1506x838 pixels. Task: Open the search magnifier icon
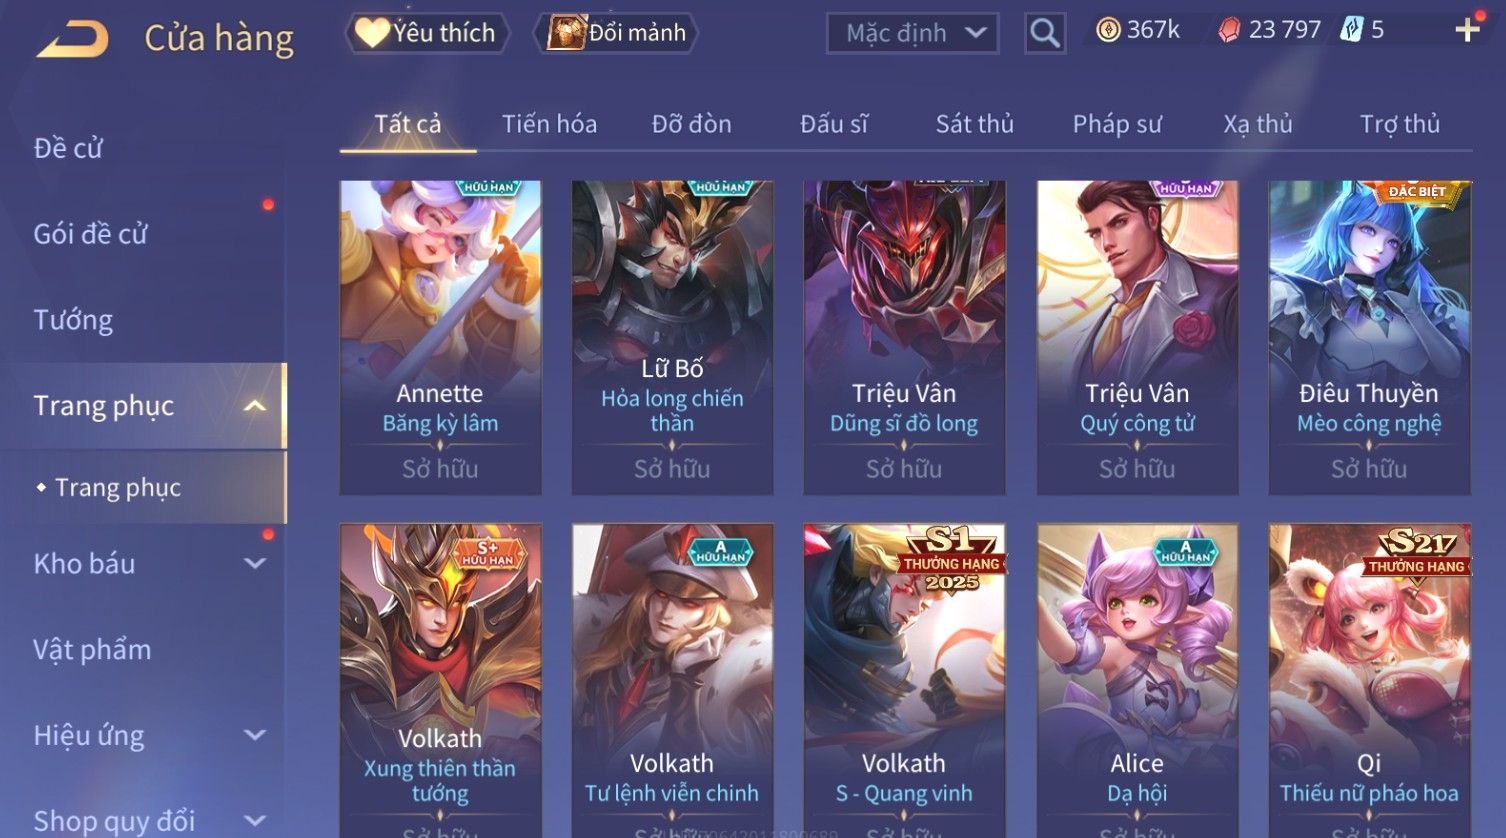(x=1045, y=33)
